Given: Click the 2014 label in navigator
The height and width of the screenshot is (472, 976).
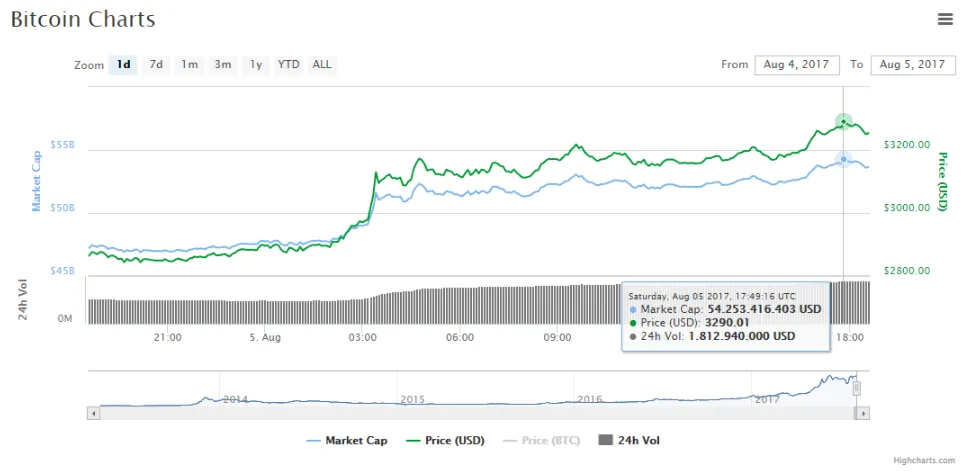Looking at the screenshot, I should [x=235, y=399].
